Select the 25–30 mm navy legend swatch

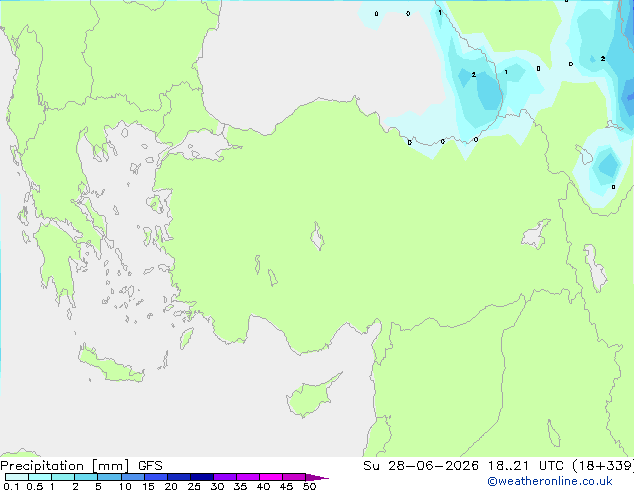[x=202, y=477]
